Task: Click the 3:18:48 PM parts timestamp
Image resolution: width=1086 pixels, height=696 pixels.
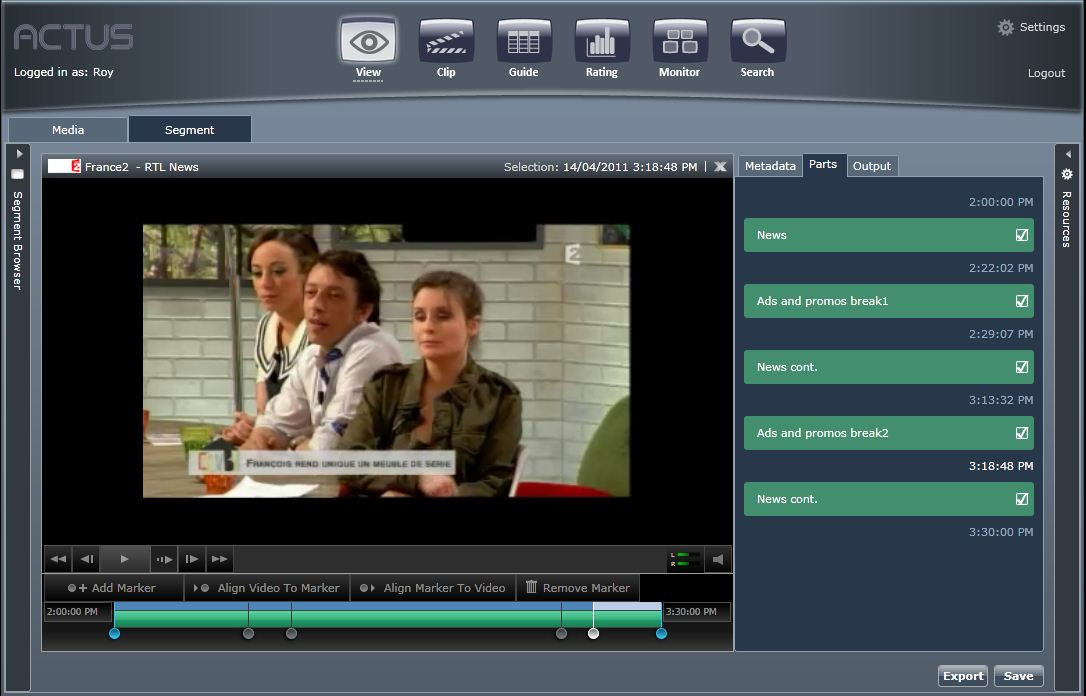Action: [1001, 466]
